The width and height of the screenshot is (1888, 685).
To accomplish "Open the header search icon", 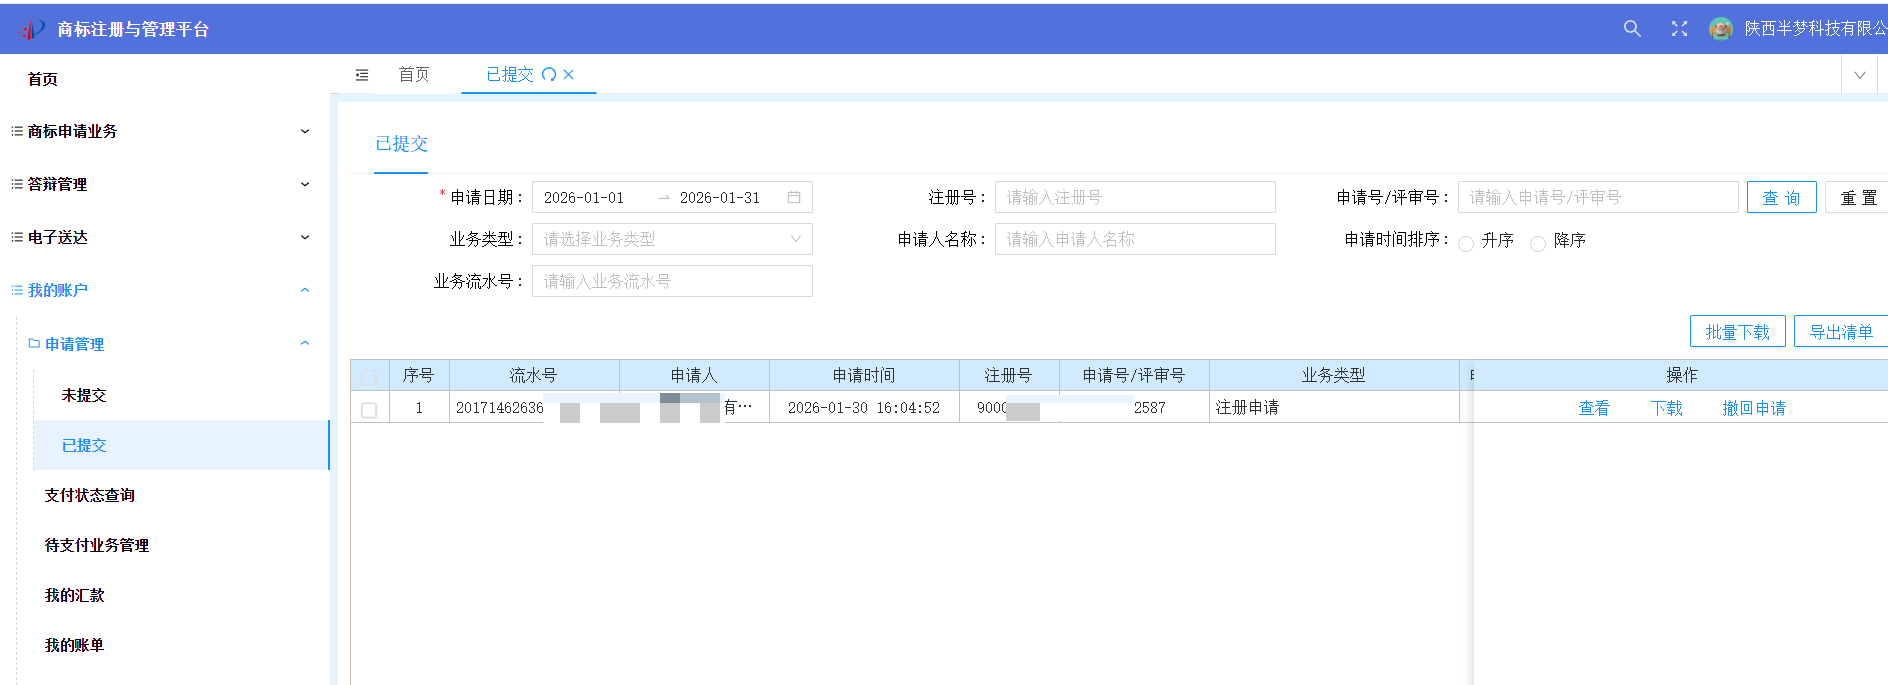I will [1632, 29].
